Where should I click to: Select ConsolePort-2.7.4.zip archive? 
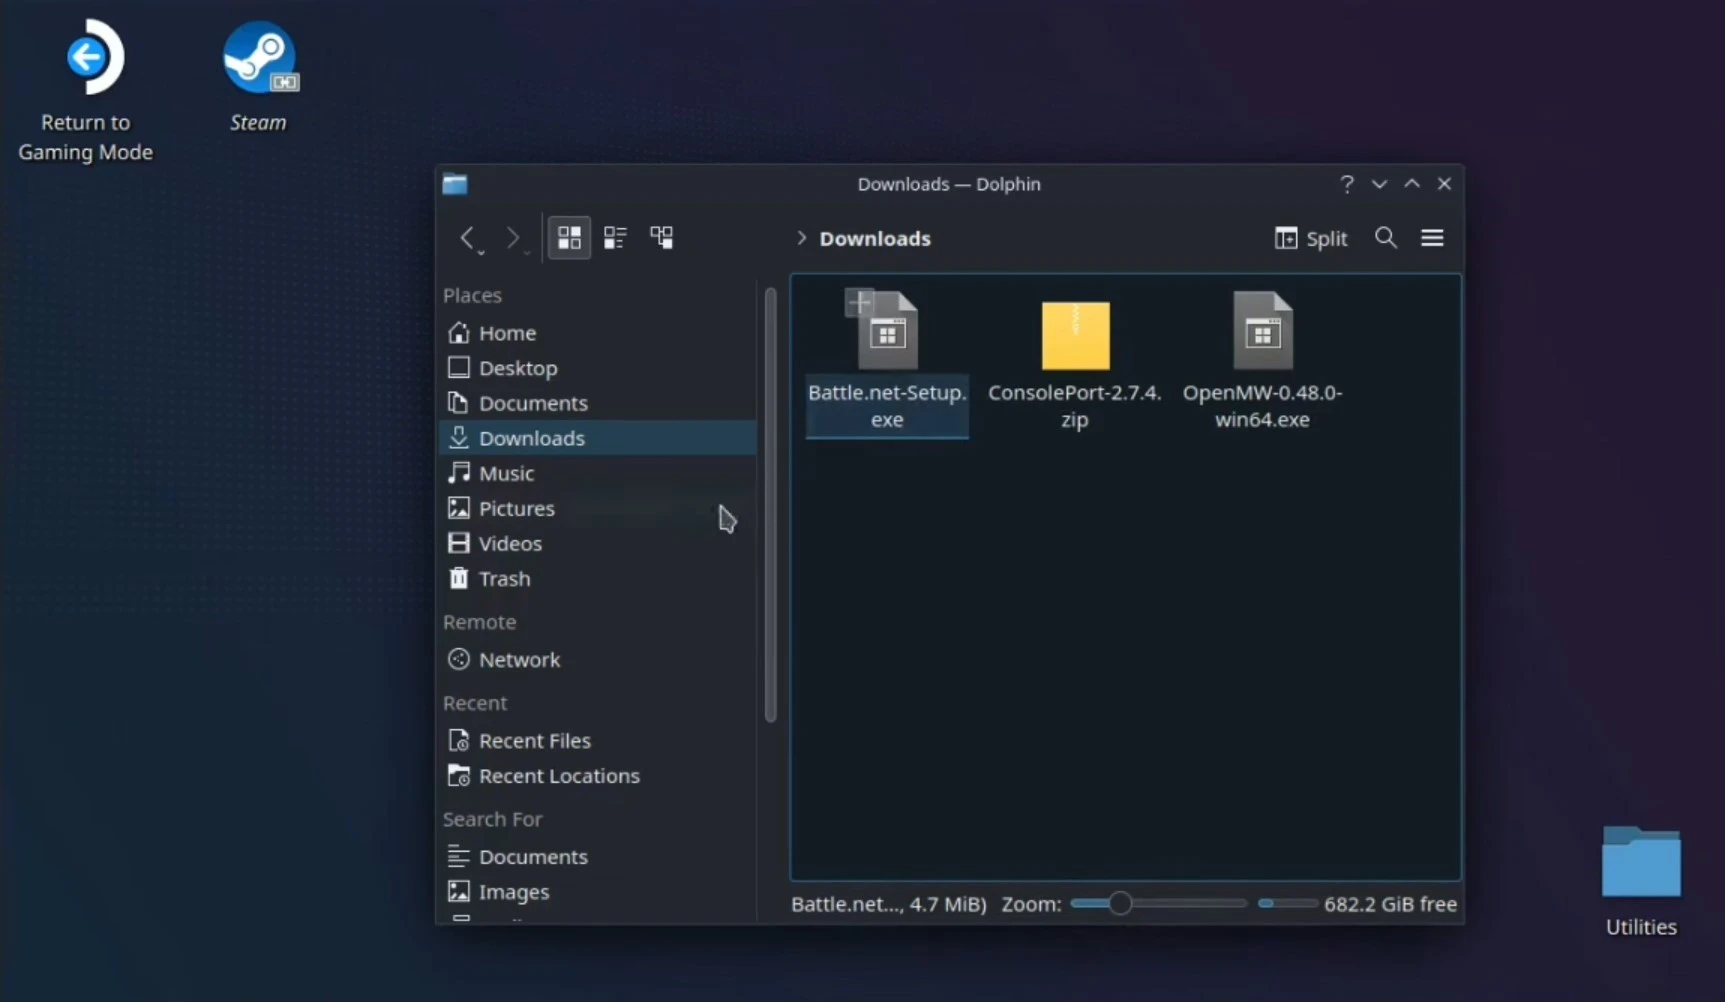(x=1075, y=335)
